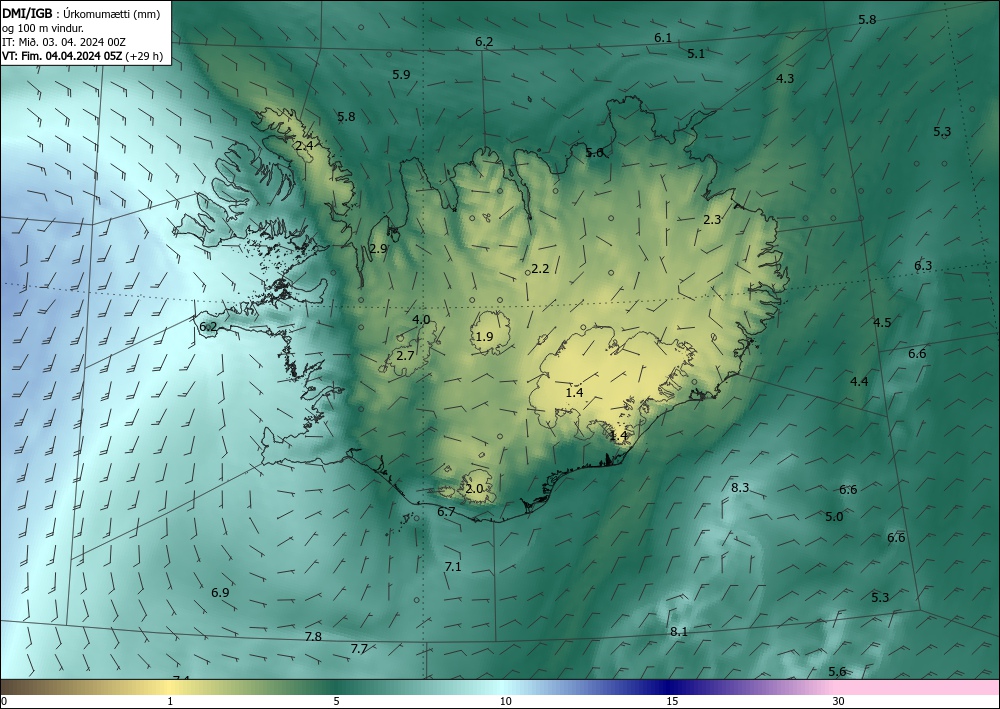The width and height of the screenshot is (1000, 709).
Task: Click the 8.3 value label
Action: [x=740, y=488]
